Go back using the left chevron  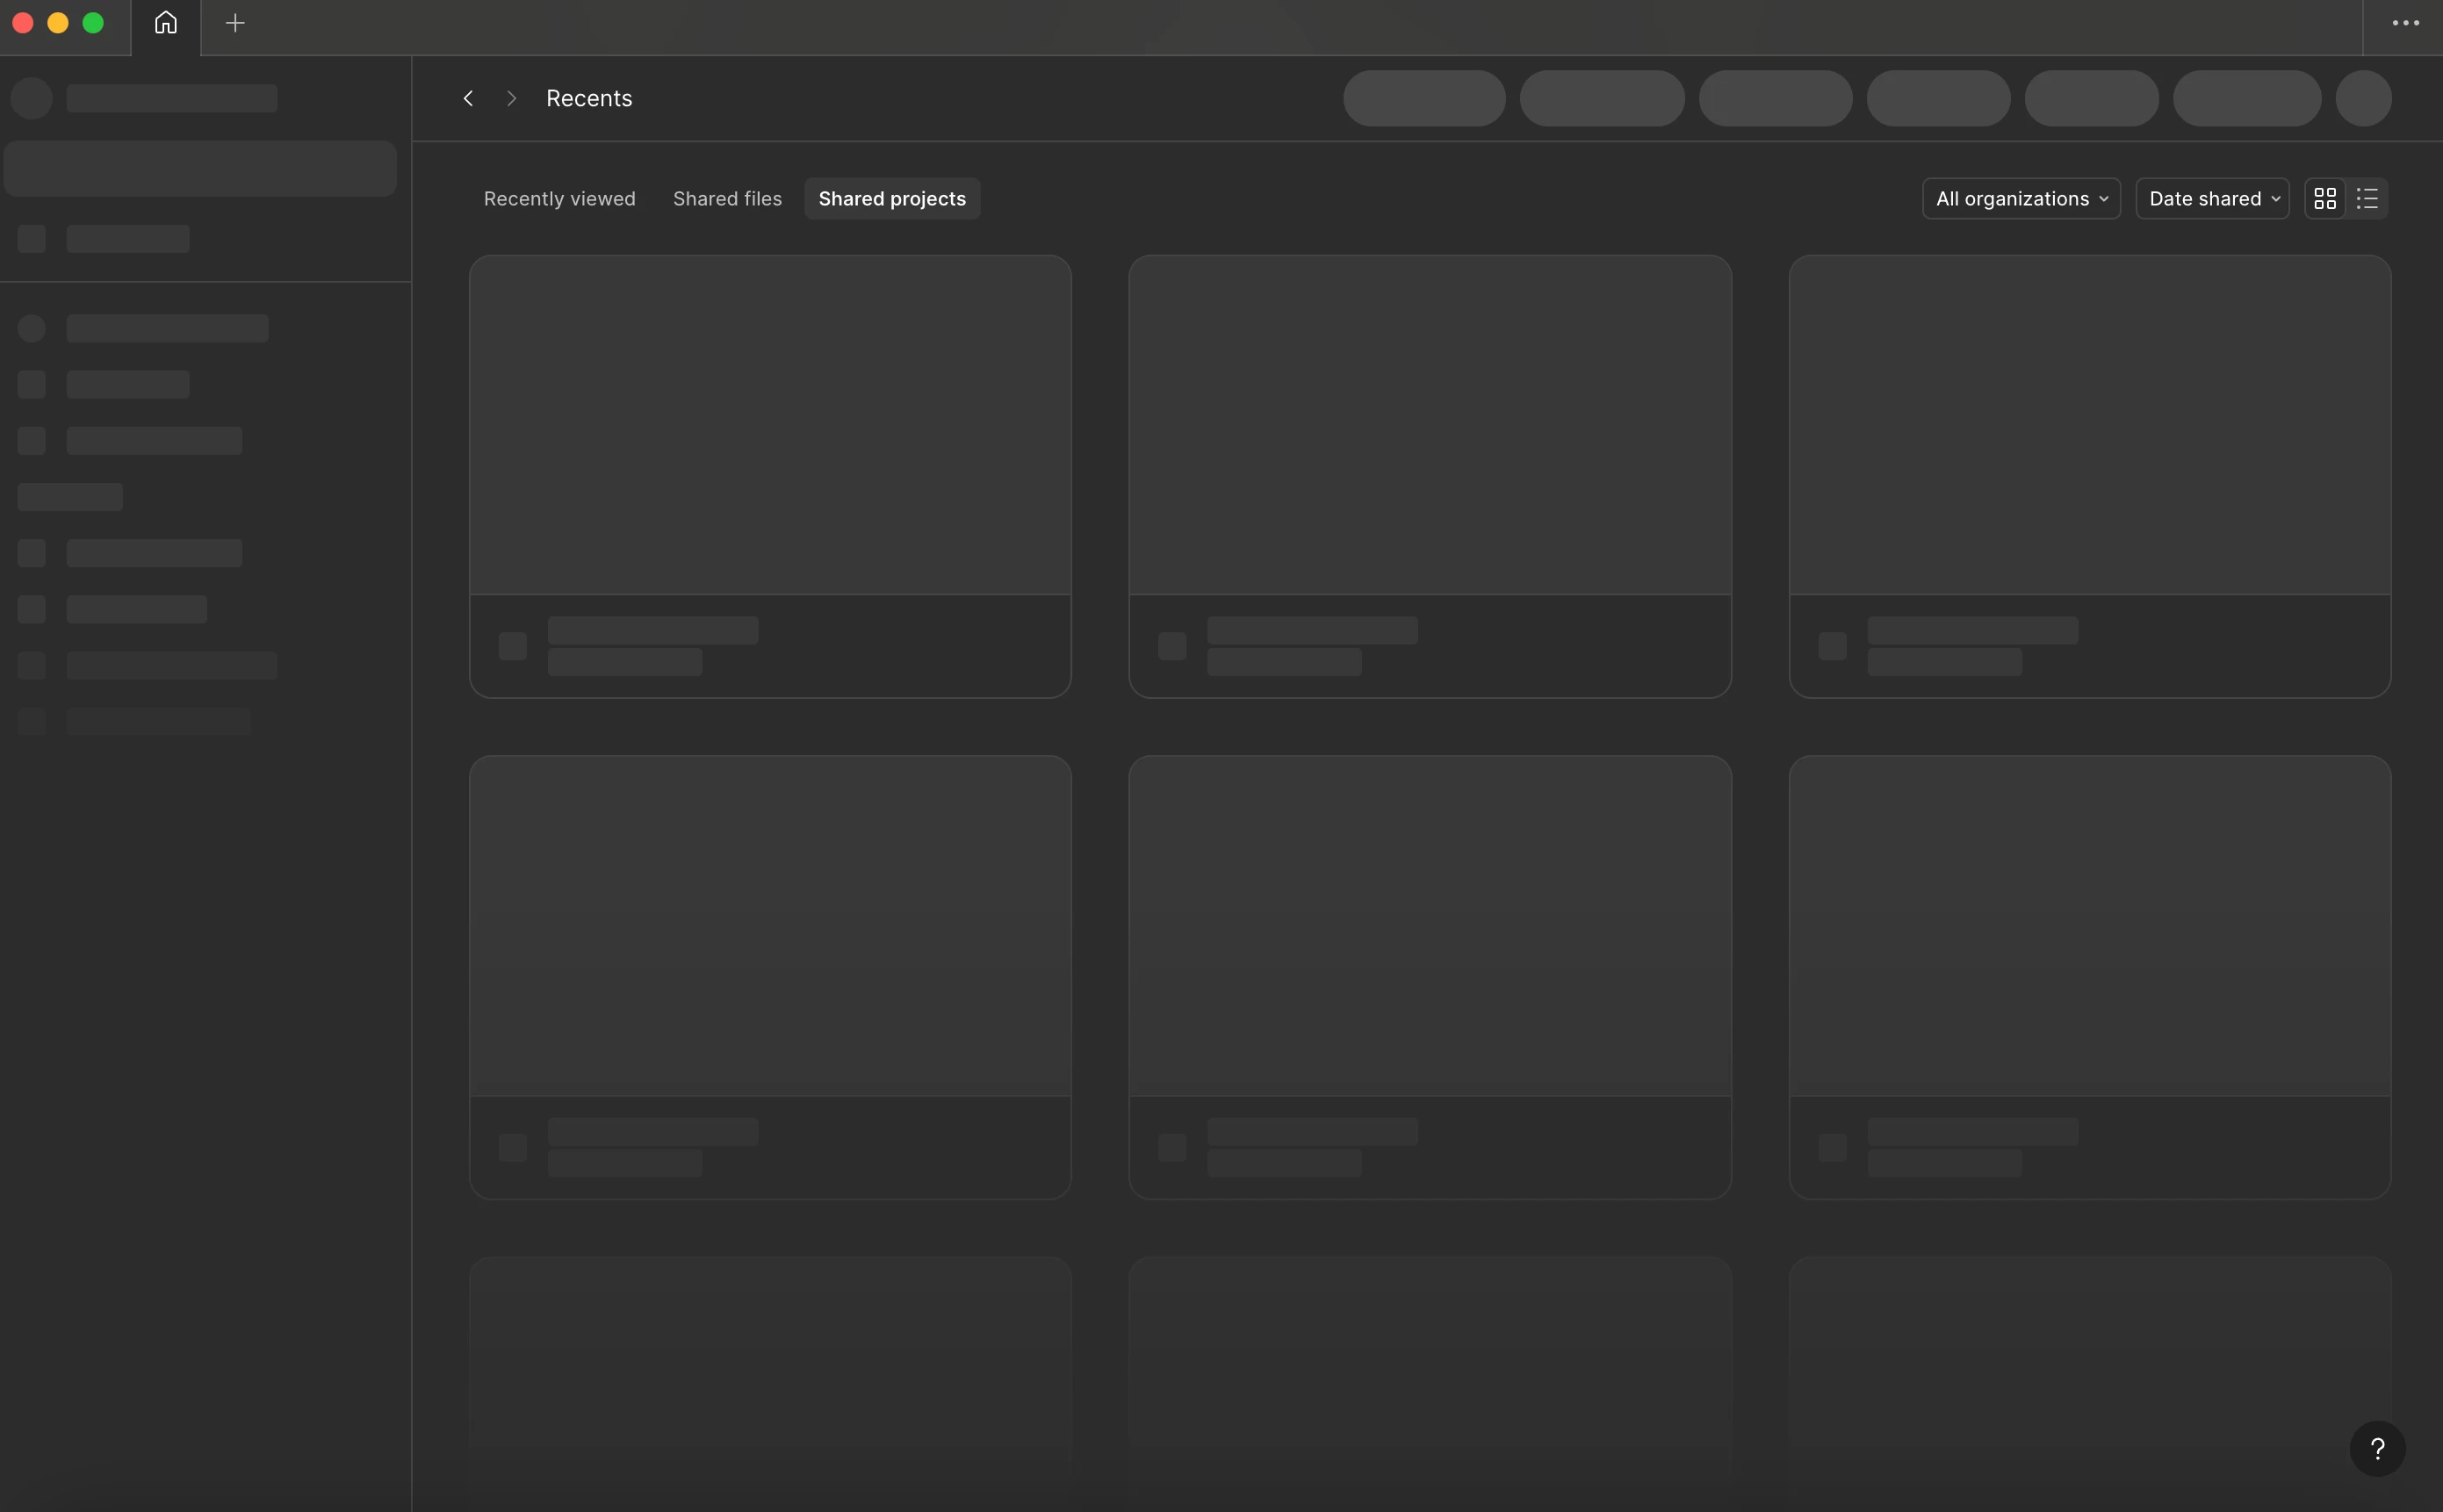click(x=468, y=98)
